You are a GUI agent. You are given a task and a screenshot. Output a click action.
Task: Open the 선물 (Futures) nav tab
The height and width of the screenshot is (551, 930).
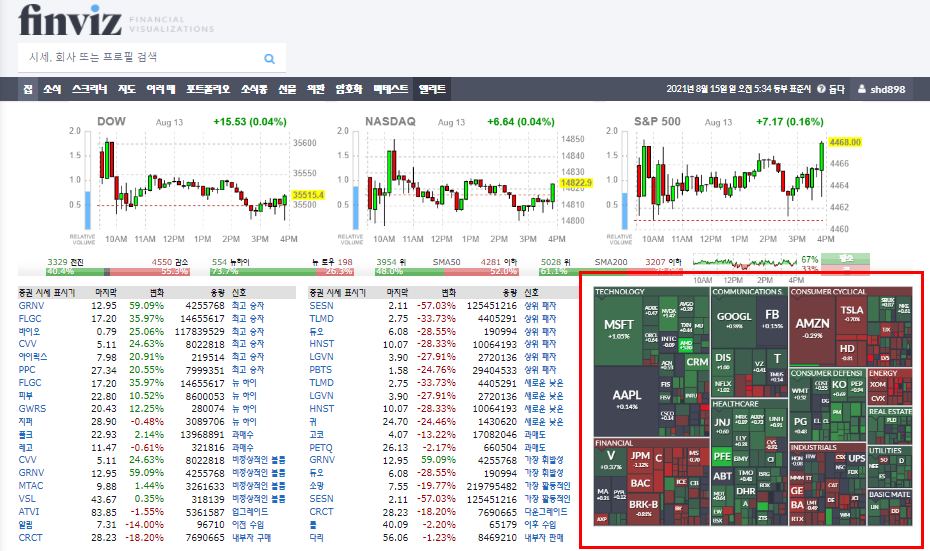pyautogui.click(x=287, y=89)
